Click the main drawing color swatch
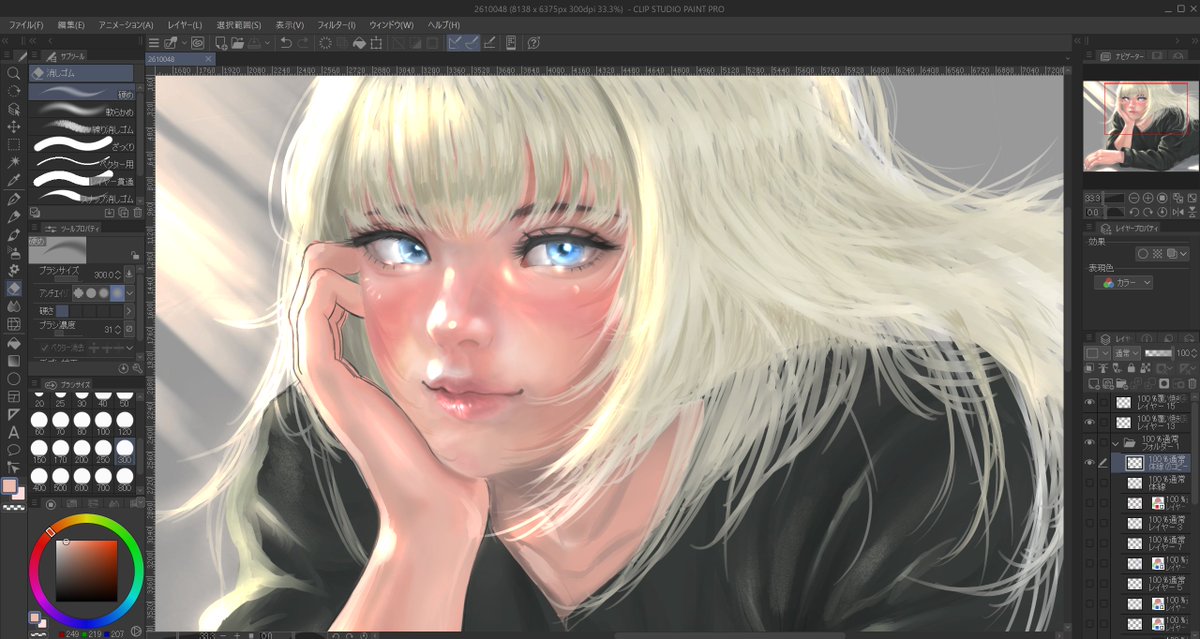 tap(10, 485)
